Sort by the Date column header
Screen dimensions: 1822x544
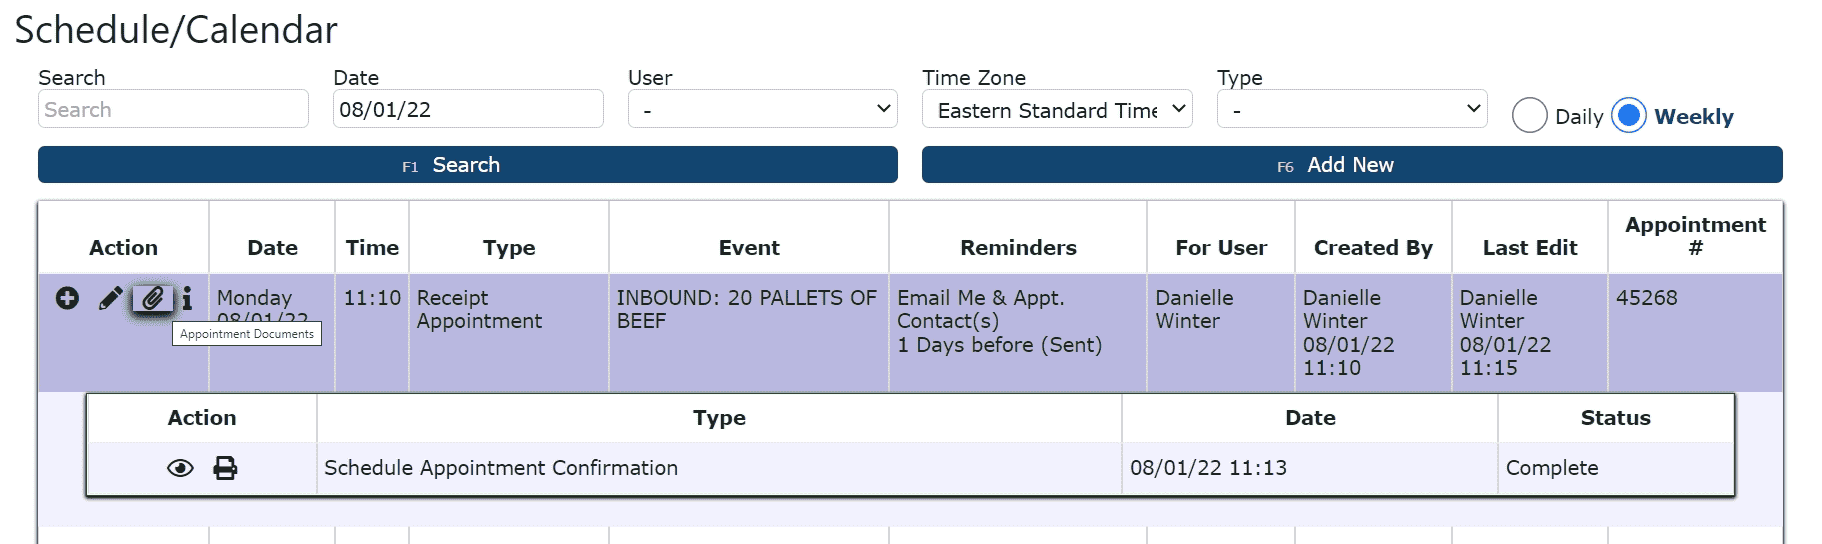click(272, 248)
